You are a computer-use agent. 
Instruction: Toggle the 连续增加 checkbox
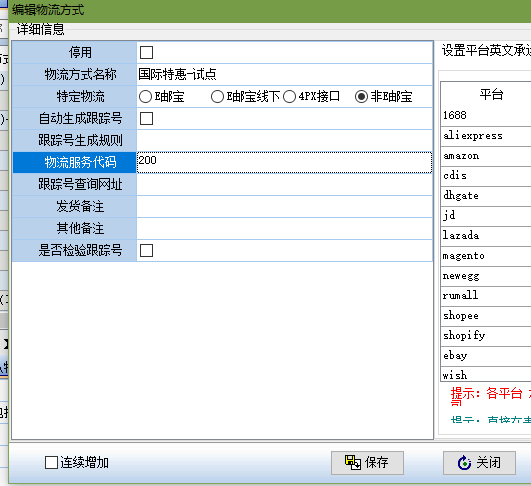[x=51, y=462]
